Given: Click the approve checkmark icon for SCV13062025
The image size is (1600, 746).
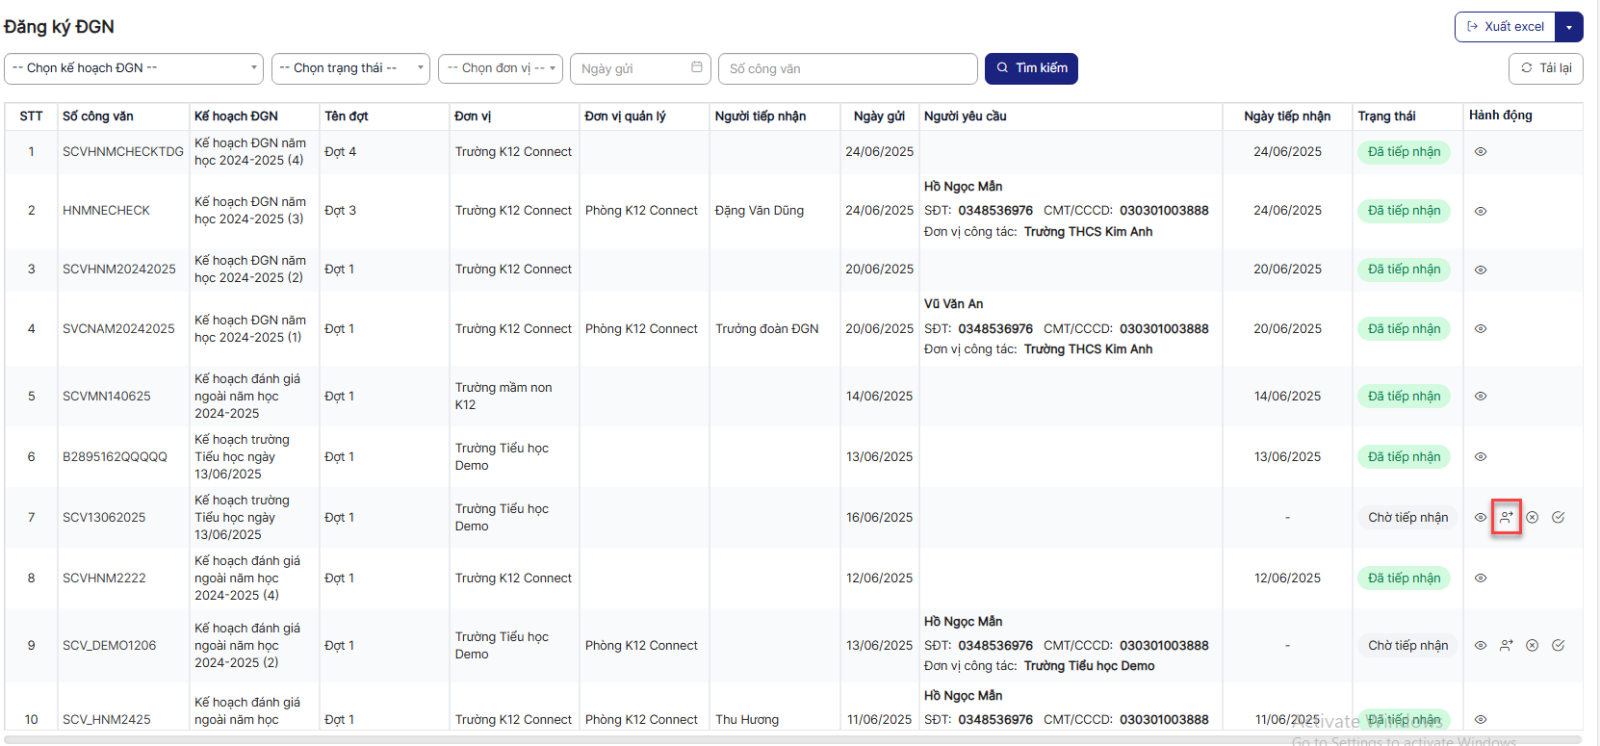Looking at the screenshot, I should (1558, 517).
